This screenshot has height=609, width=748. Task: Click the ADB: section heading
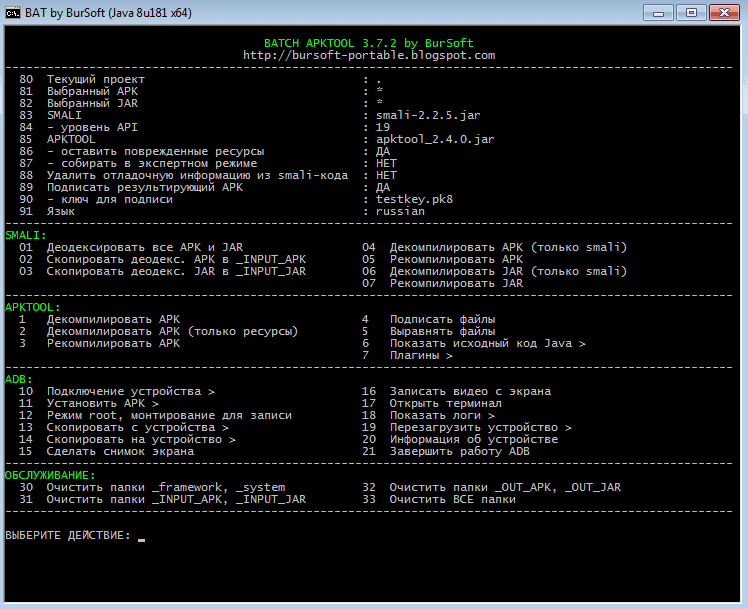pyautogui.click(x=19, y=380)
